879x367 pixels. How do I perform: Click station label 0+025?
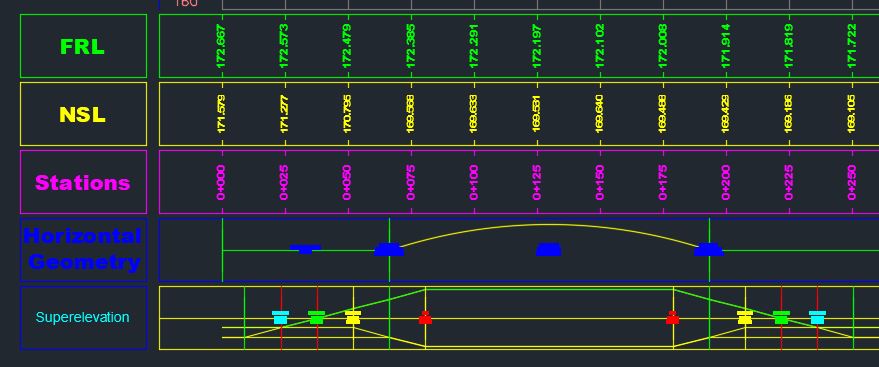pos(284,182)
